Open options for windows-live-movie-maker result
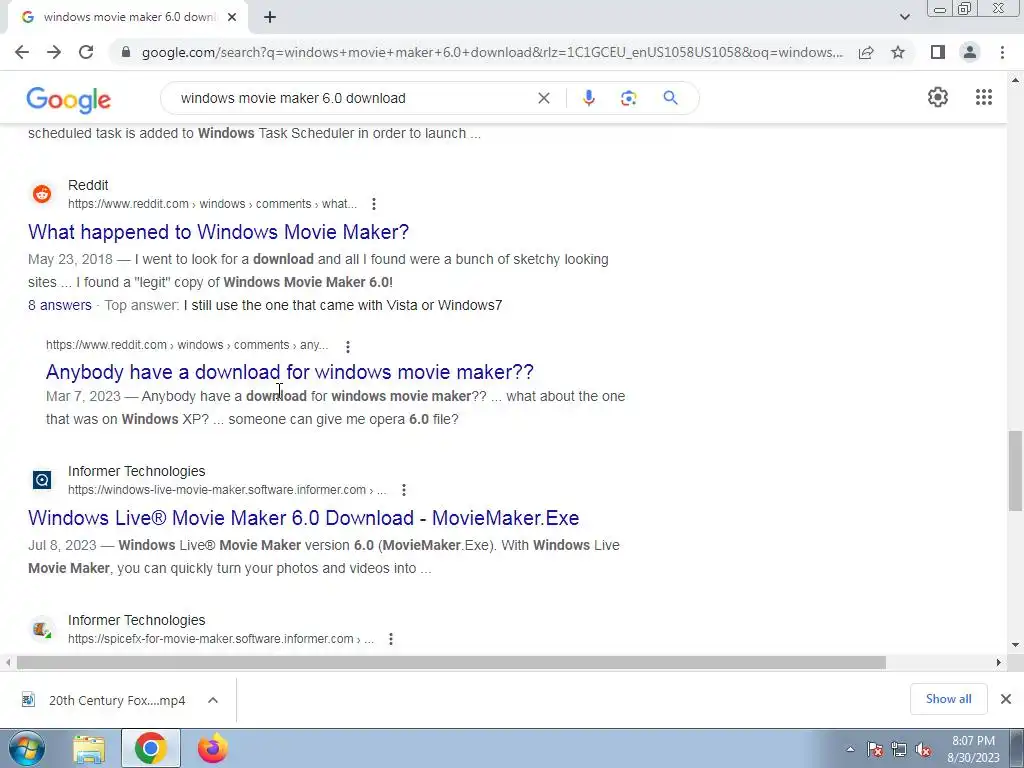Image resolution: width=1024 pixels, height=768 pixels. point(404,490)
